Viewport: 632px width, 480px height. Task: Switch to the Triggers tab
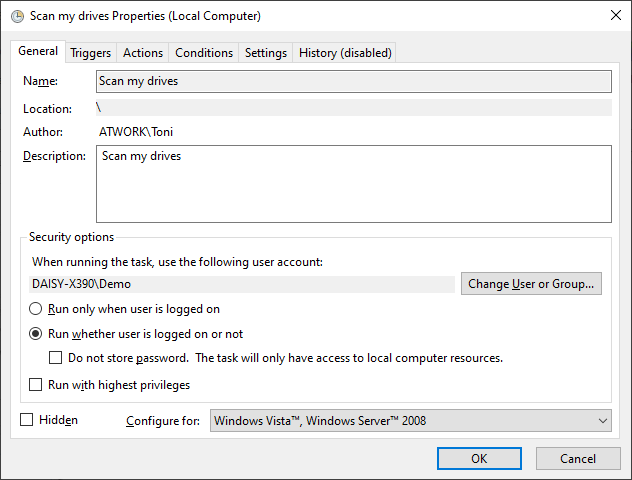(91, 53)
